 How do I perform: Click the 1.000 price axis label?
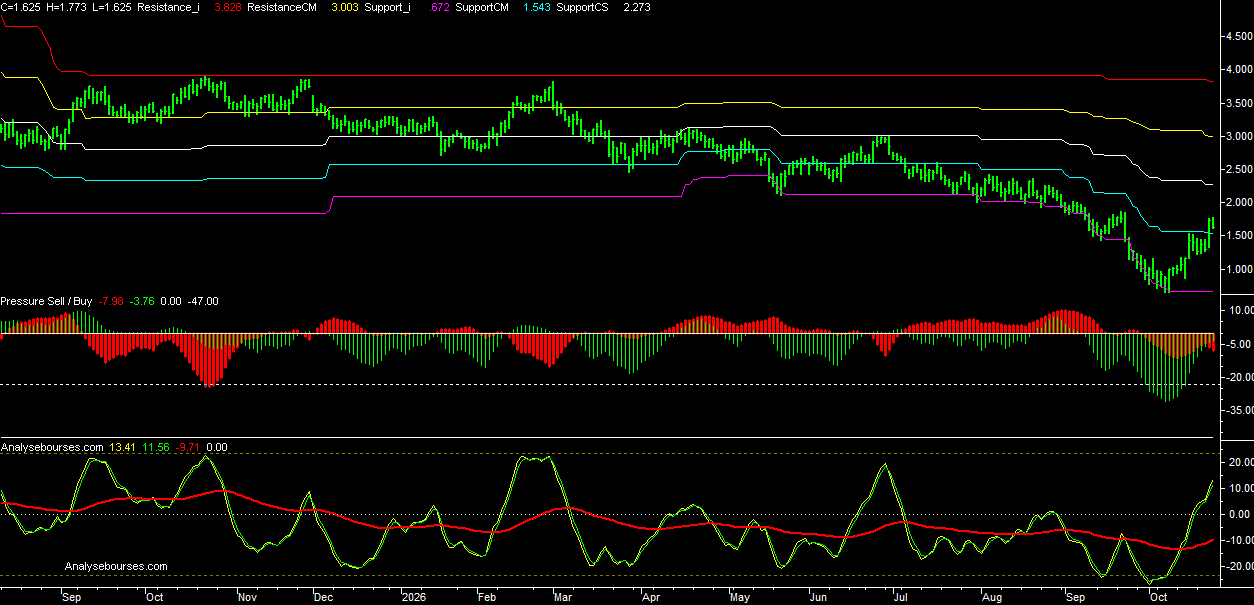coord(1238,269)
